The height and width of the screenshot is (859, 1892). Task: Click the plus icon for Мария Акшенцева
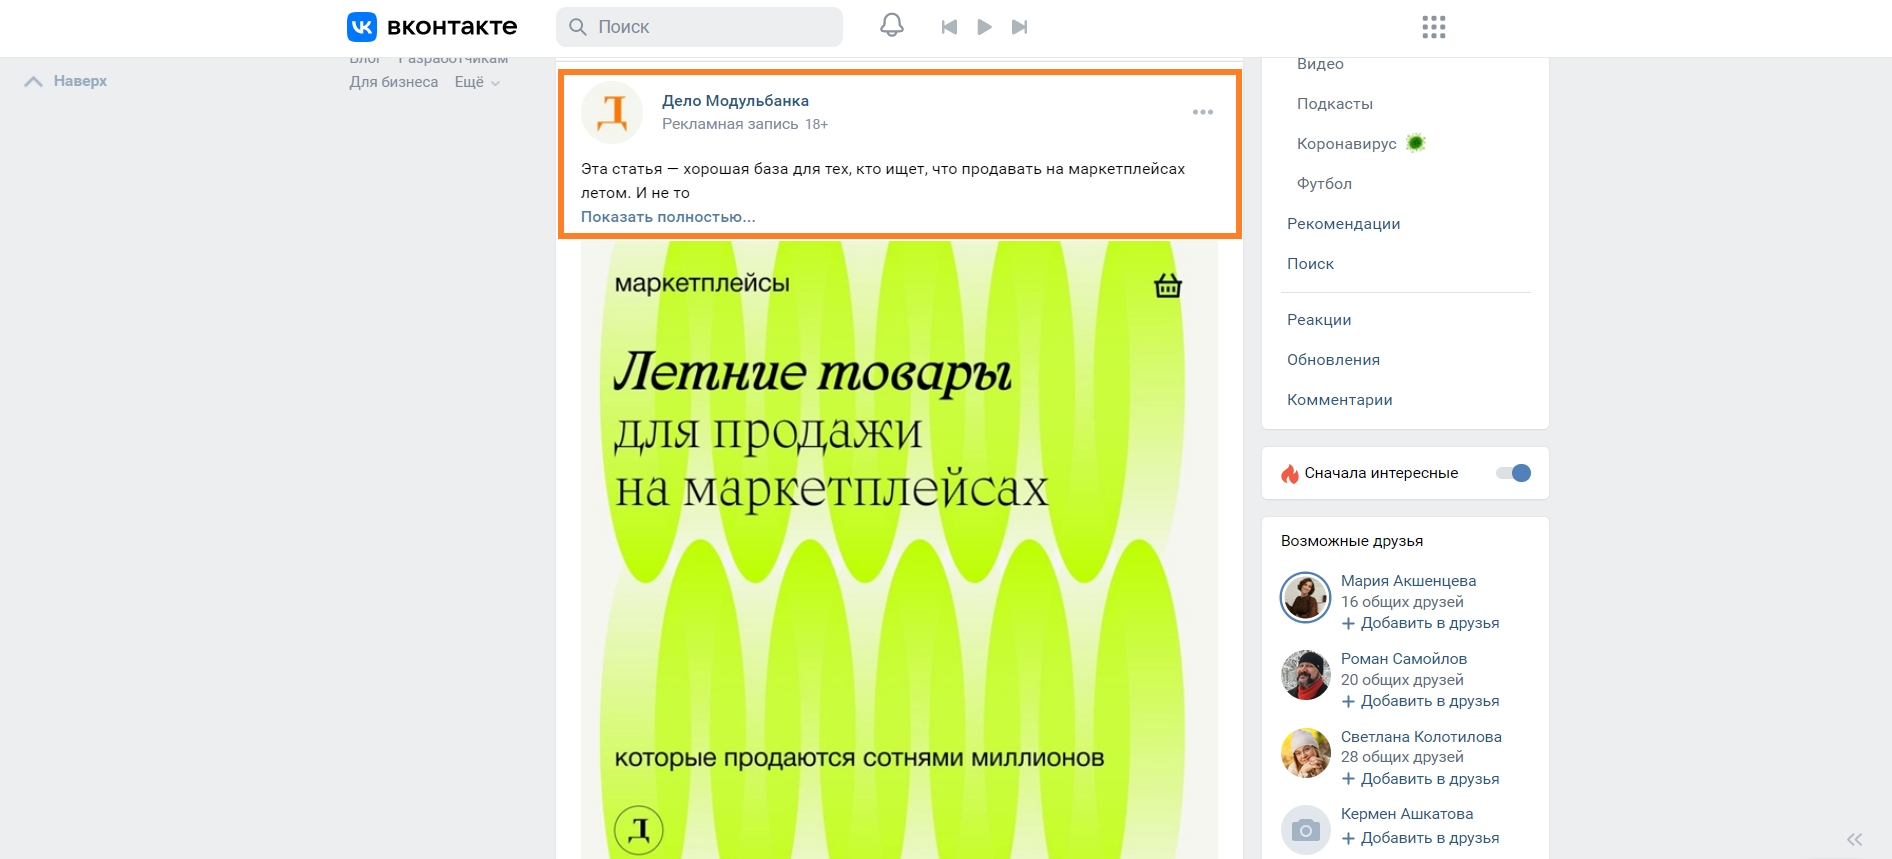[1348, 623]
